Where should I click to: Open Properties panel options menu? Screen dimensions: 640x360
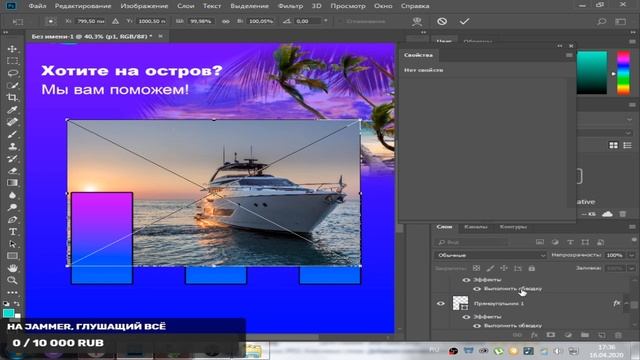[569, 55]
